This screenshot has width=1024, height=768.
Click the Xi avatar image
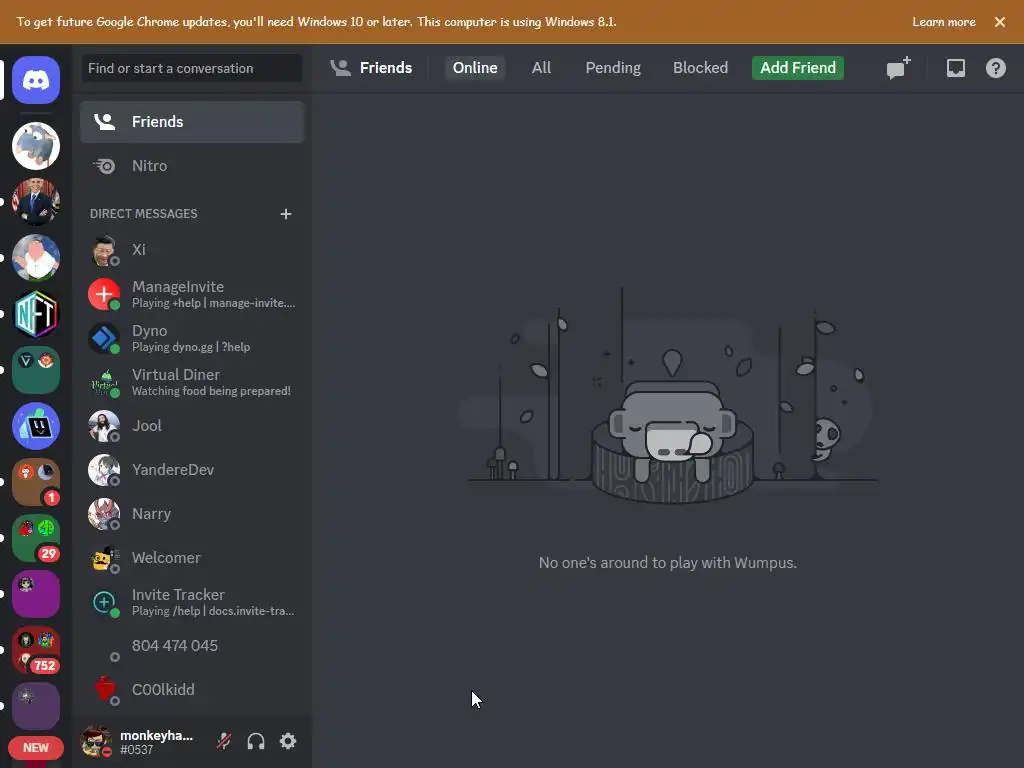coord(104,250)
